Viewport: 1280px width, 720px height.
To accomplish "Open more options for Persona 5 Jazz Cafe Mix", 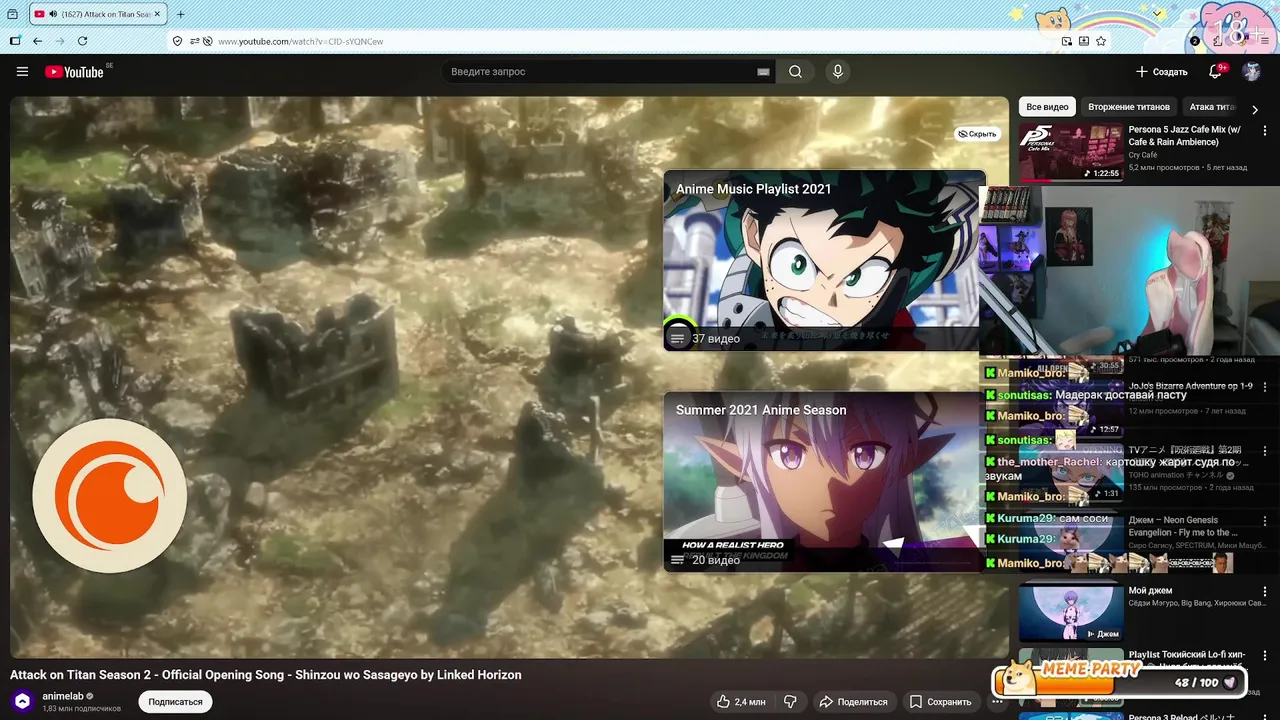I will pos(1265,130).
